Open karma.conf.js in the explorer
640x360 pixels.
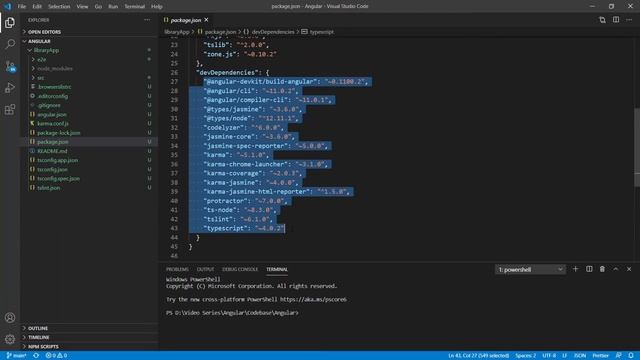click(x=89, y=123)
